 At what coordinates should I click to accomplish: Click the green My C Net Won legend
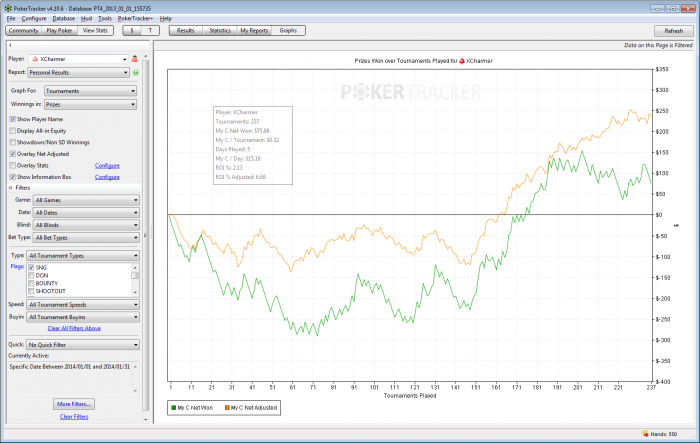pos(194,408)
